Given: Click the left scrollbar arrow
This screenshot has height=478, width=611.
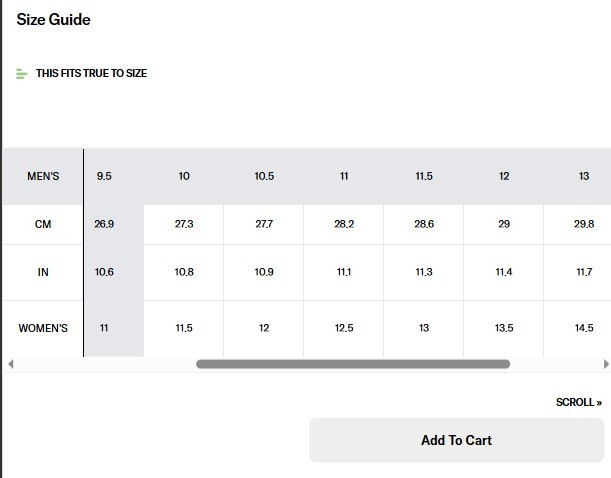Looking at the screenshot, I should tap(11, 364).
